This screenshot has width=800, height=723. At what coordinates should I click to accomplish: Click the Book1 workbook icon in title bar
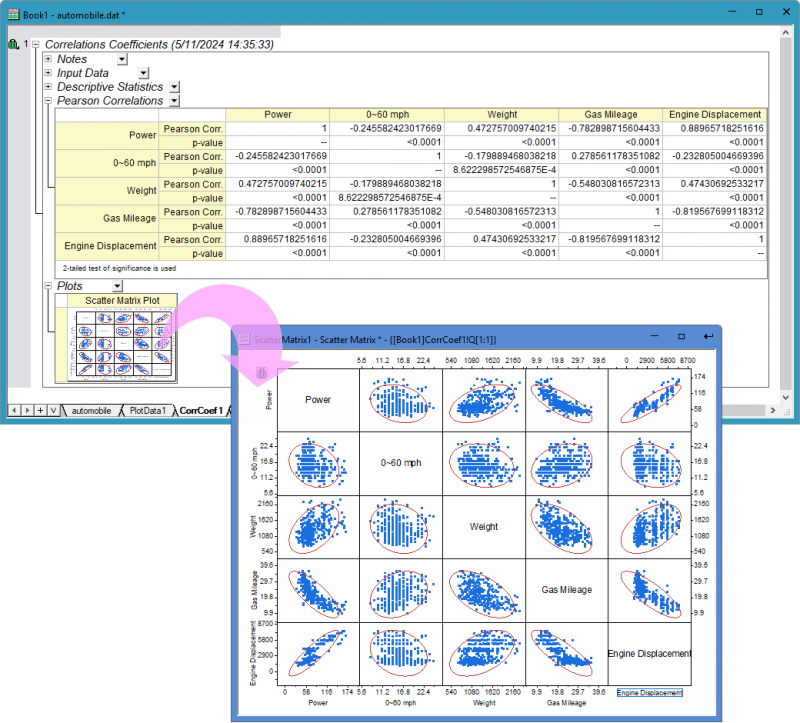[x=13, y=14]
